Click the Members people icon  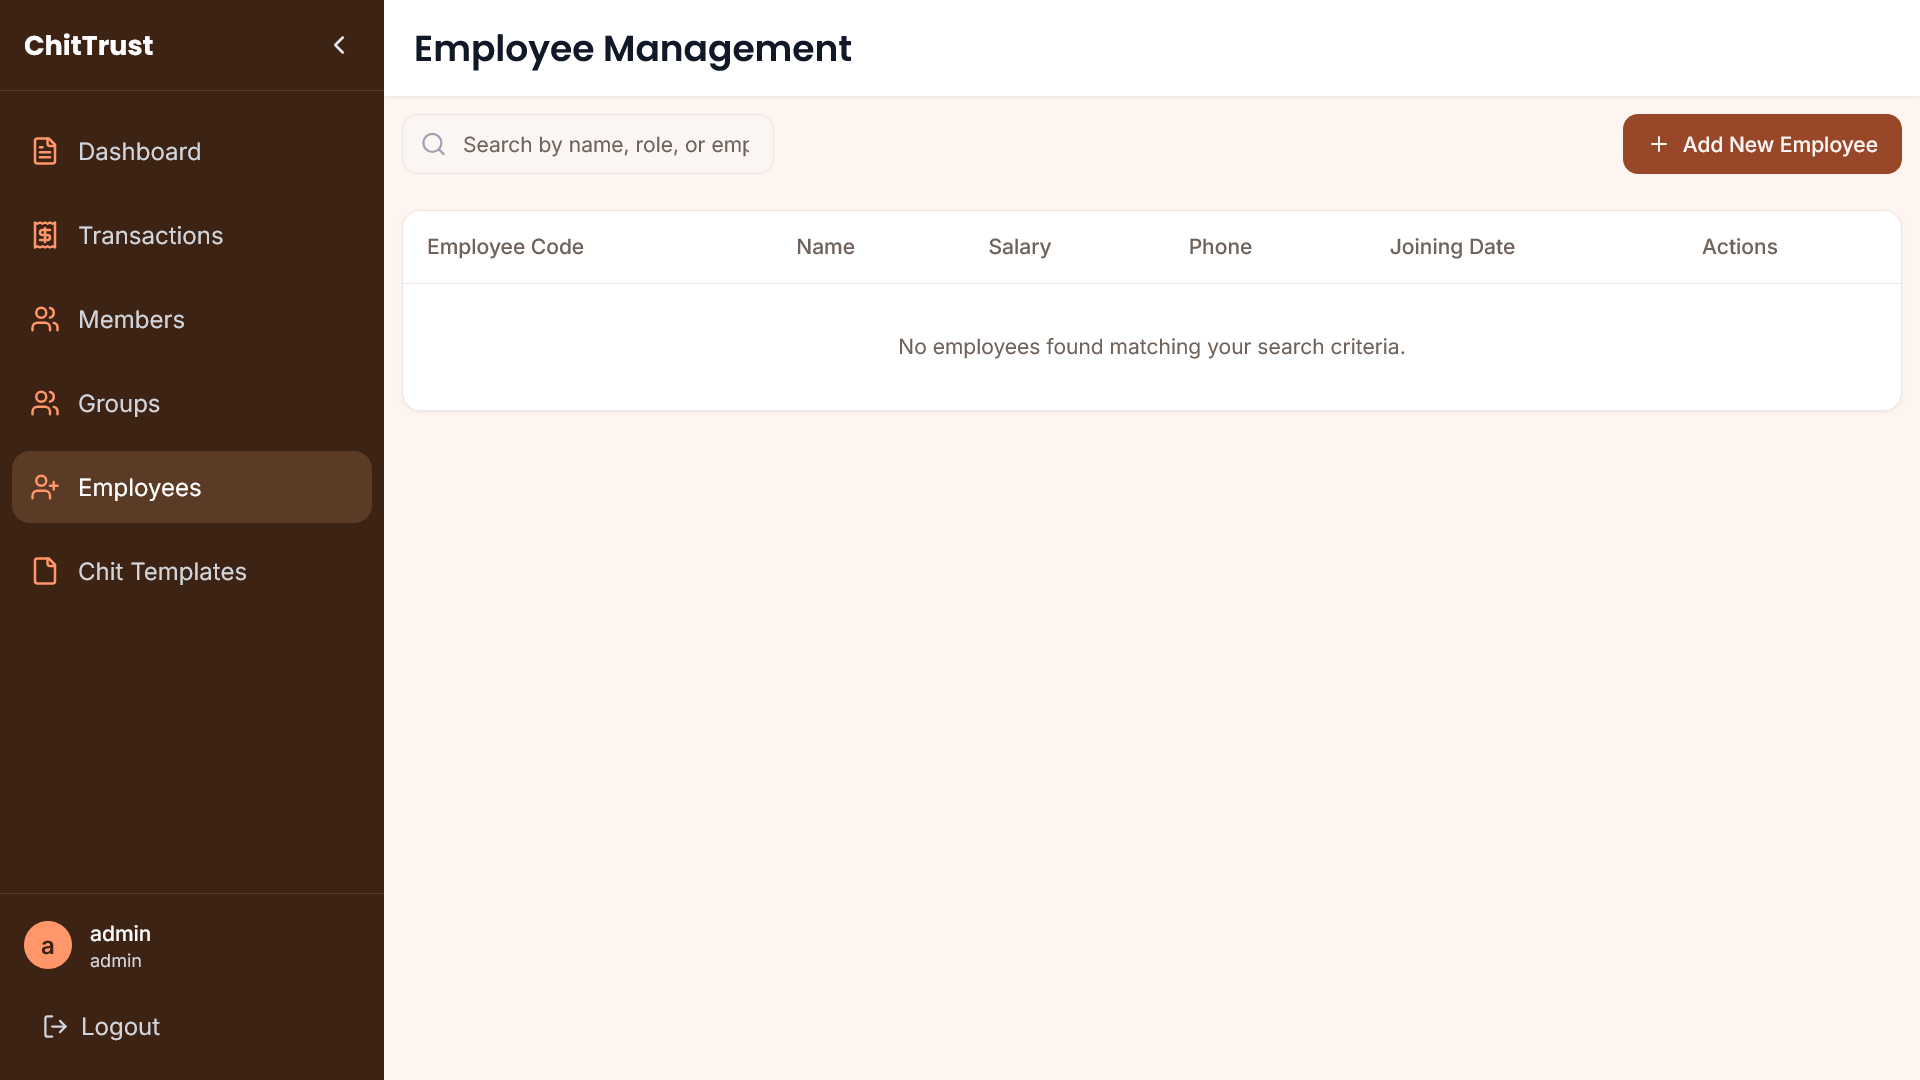pos(45,319)
